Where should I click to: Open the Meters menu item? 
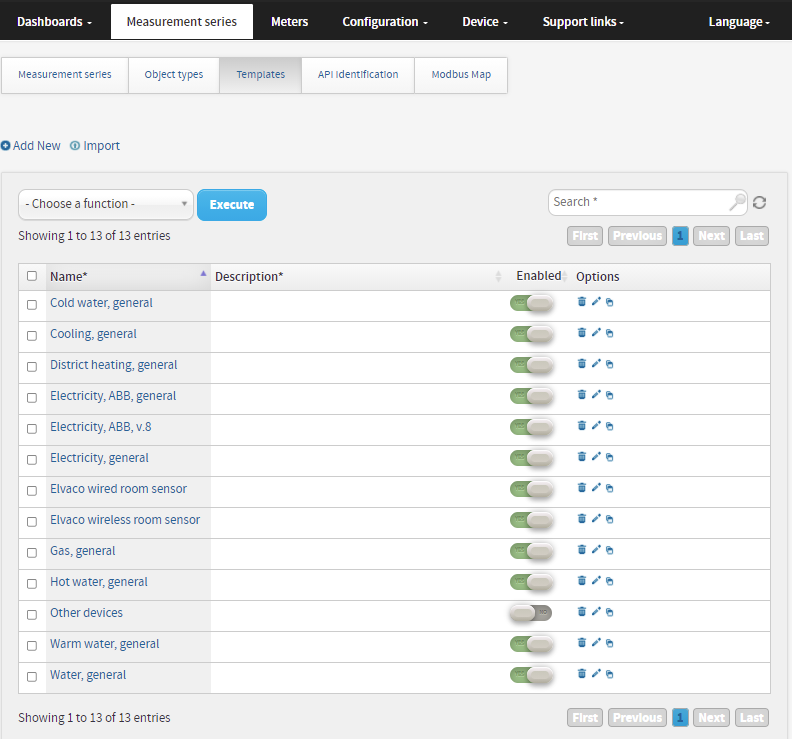point(289,22)
